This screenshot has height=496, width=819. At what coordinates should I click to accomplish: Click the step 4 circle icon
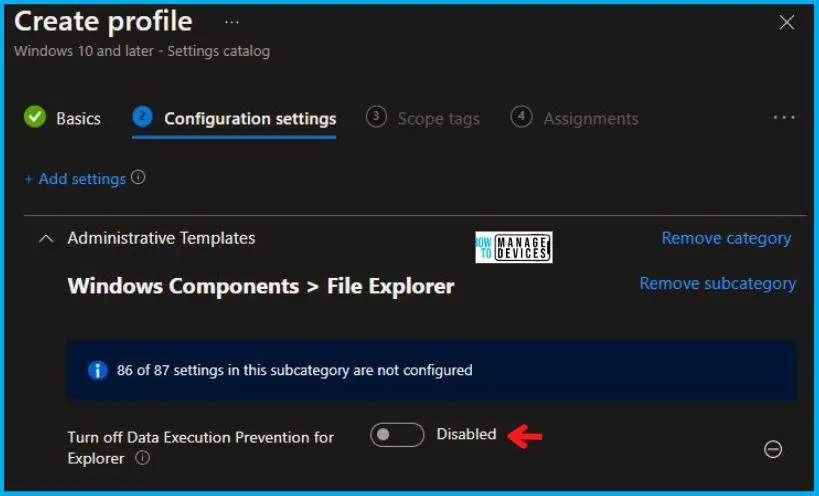521,117
